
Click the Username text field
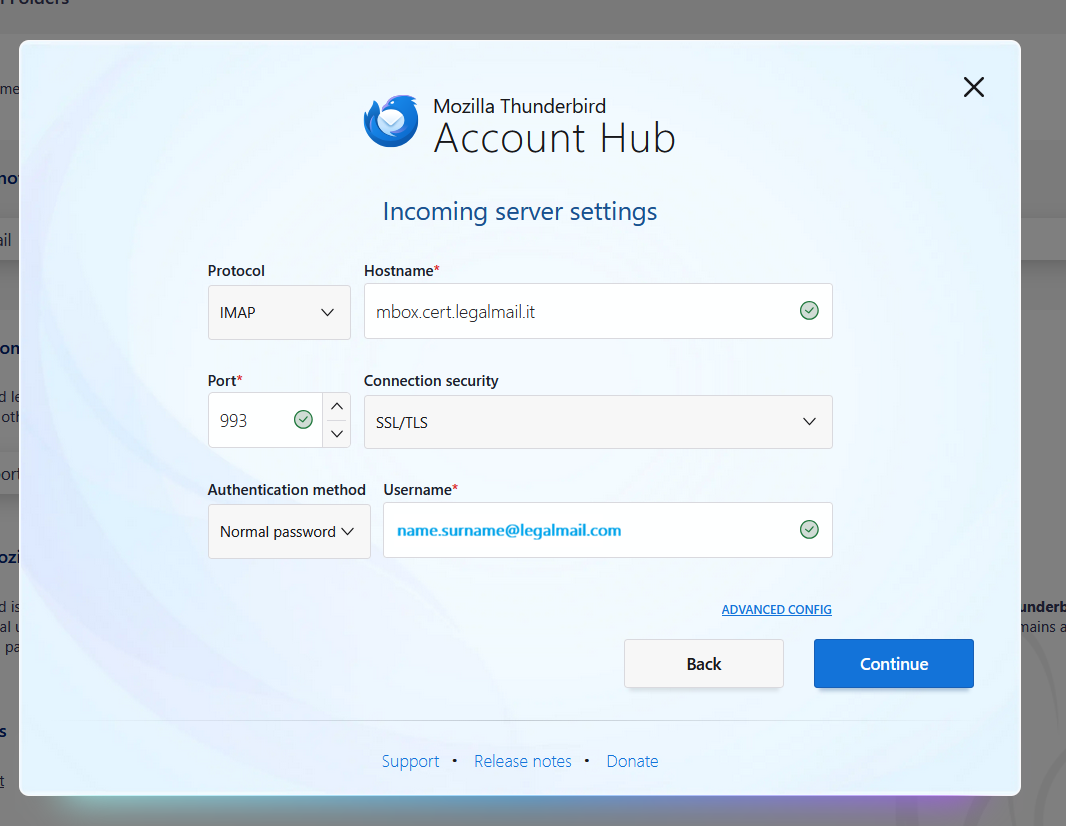point(590,531)
